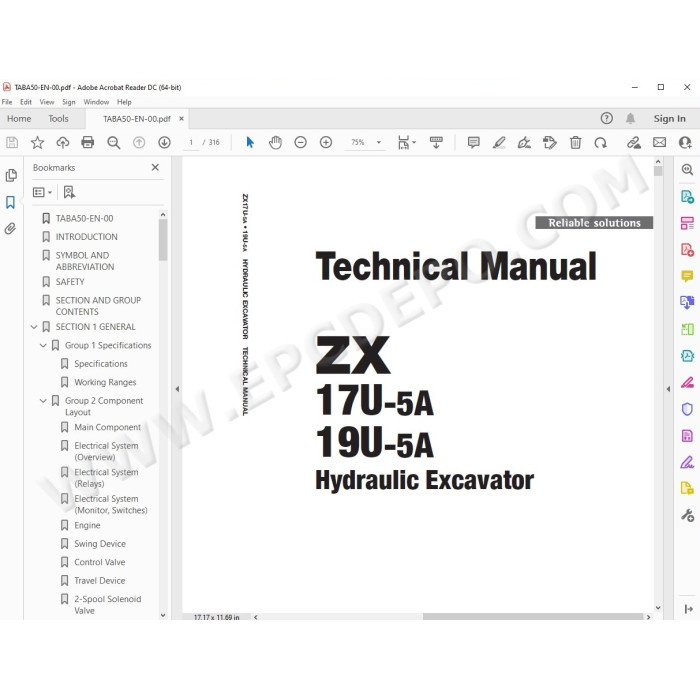Add a sticky note comment
This screenshot has width=700, height=700.
[474, 142]
